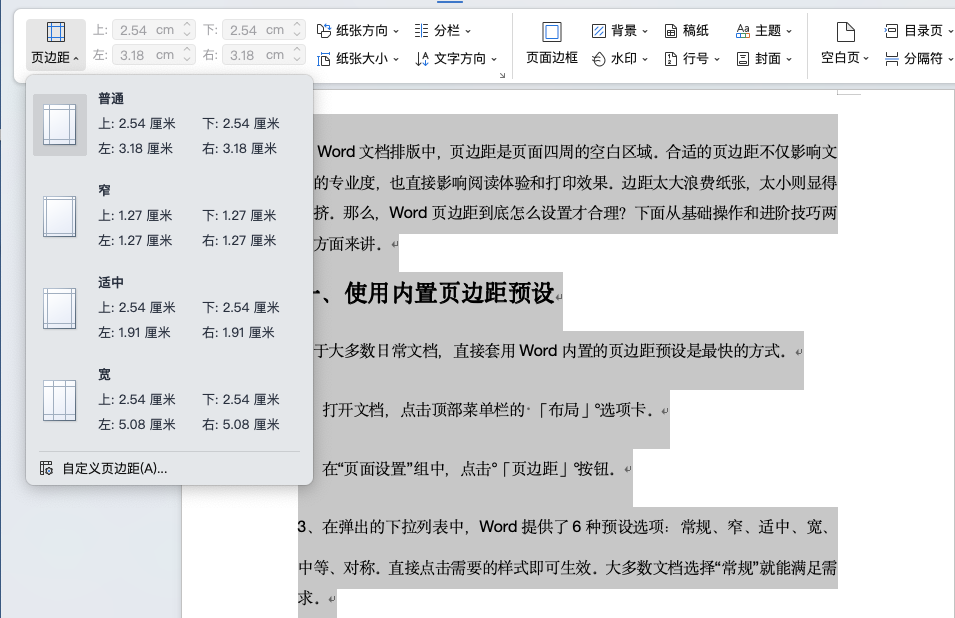
Task: Click the 纸张大小 paper size icon
Action: click(323, 59)
